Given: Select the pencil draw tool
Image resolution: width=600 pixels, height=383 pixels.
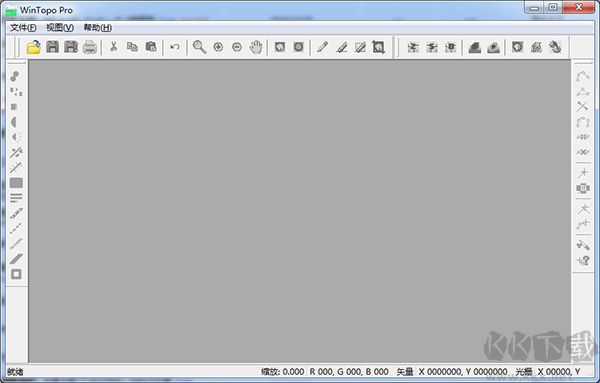Looking at the screenshot, I should [x=322, y=47].
